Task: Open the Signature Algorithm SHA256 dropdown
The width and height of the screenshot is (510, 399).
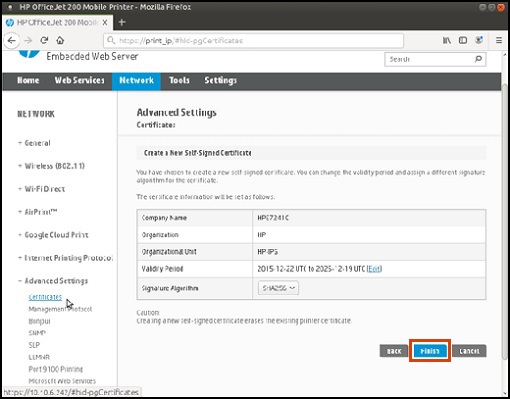Action: point(278,288)
